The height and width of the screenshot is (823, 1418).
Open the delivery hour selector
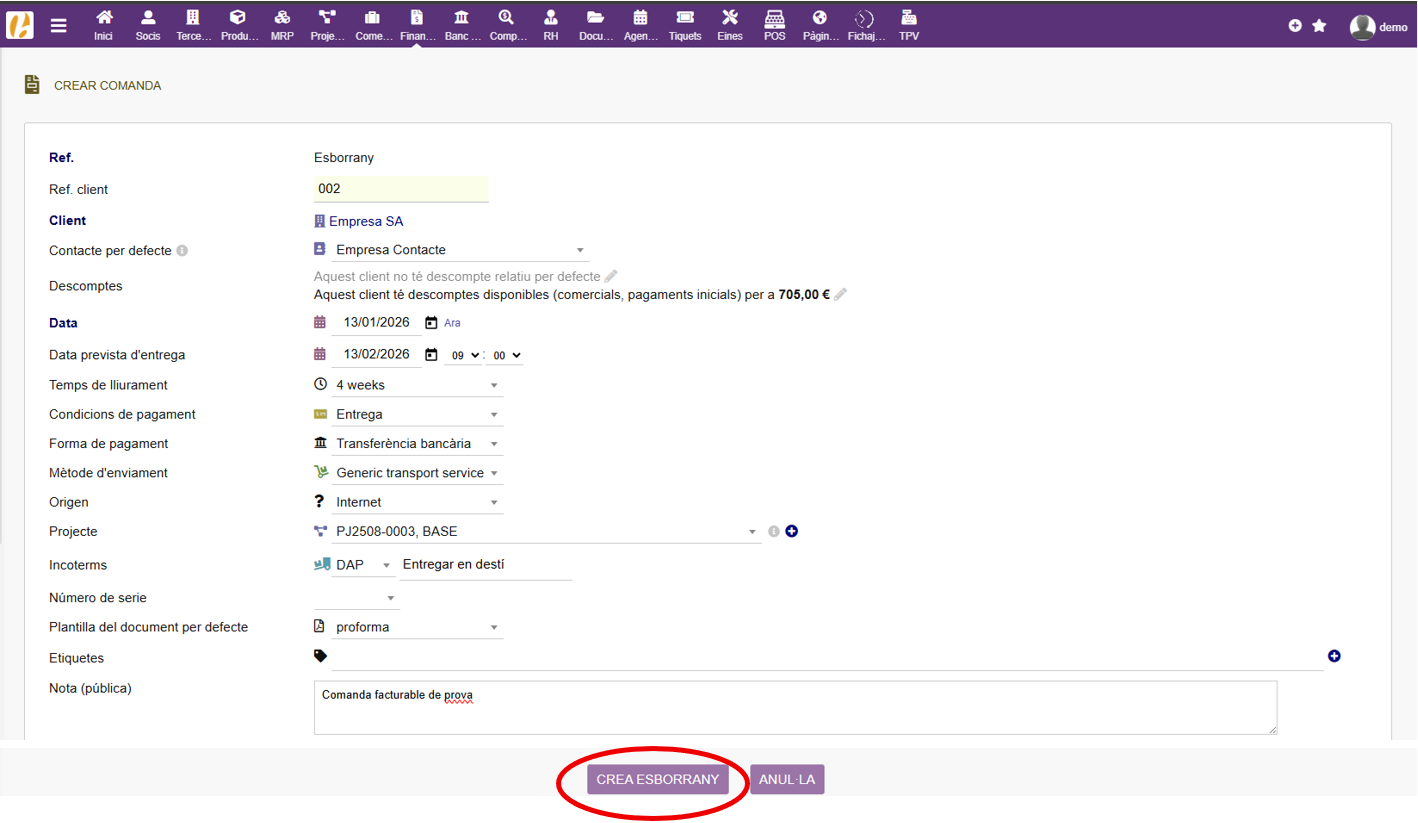tap(462, 355)
